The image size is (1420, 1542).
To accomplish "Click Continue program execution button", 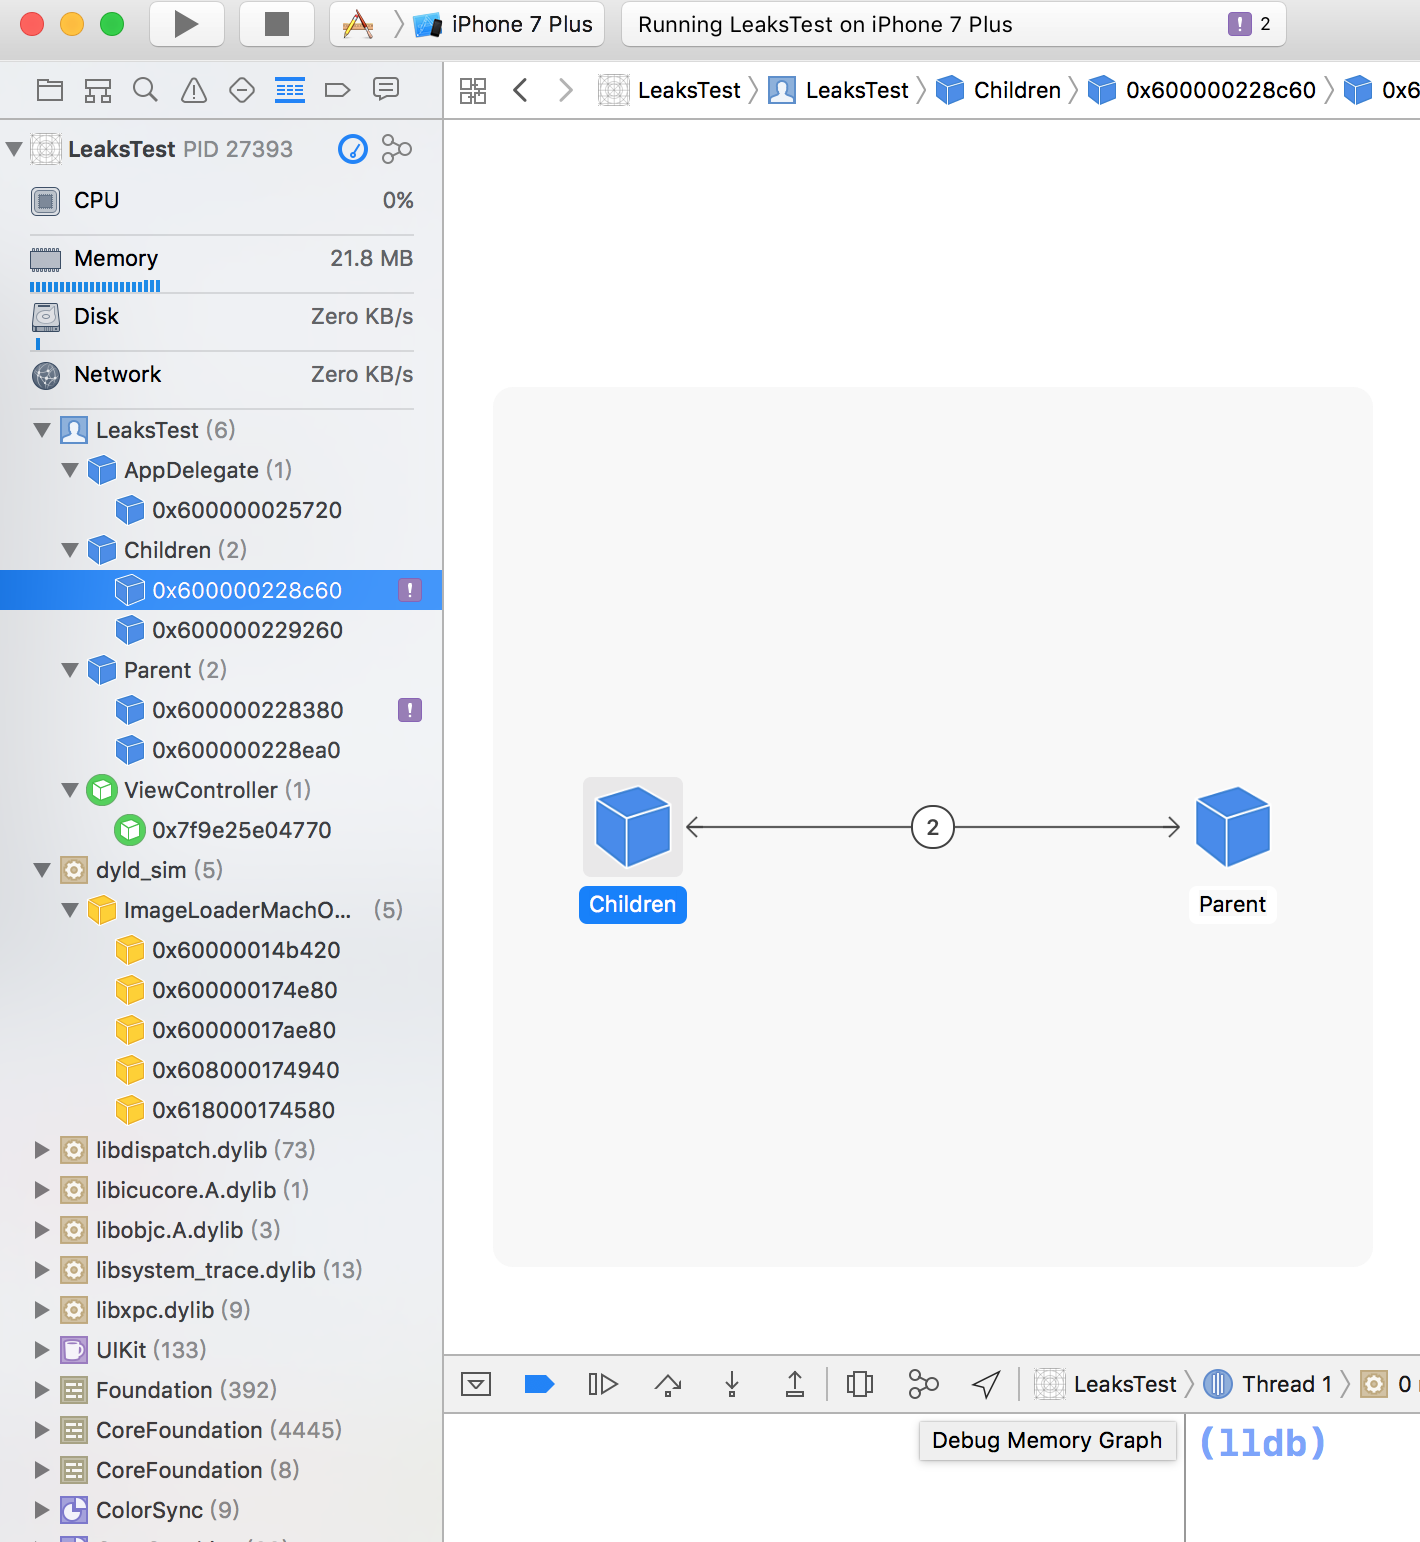I will [603, 1384].
